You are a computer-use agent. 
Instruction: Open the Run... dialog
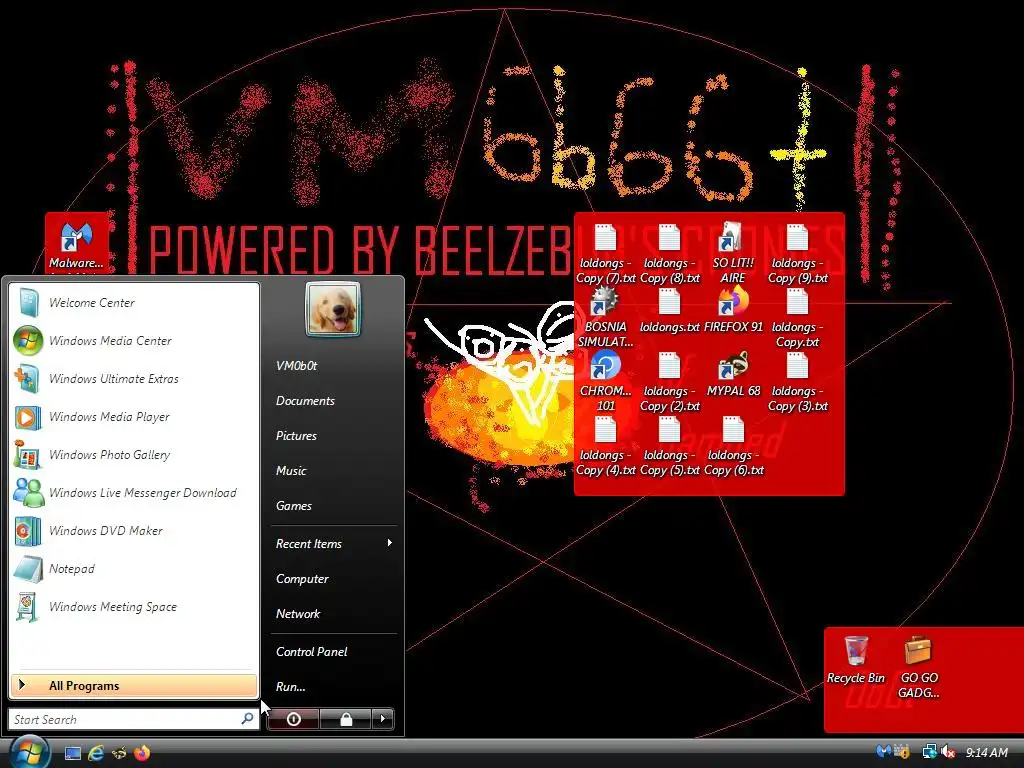333,687
